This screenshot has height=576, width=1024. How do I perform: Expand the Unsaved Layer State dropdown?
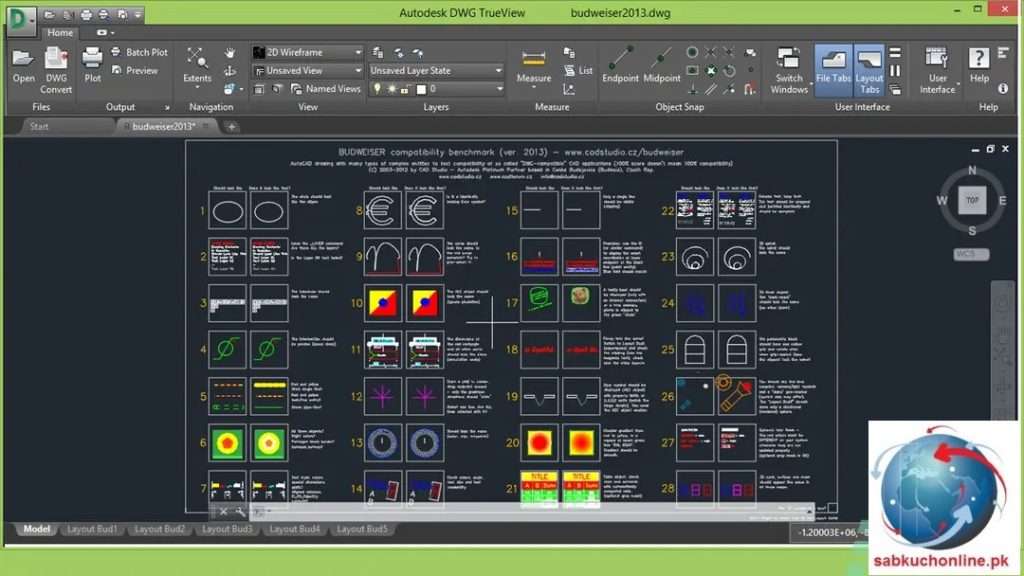[x=435, y=70]
